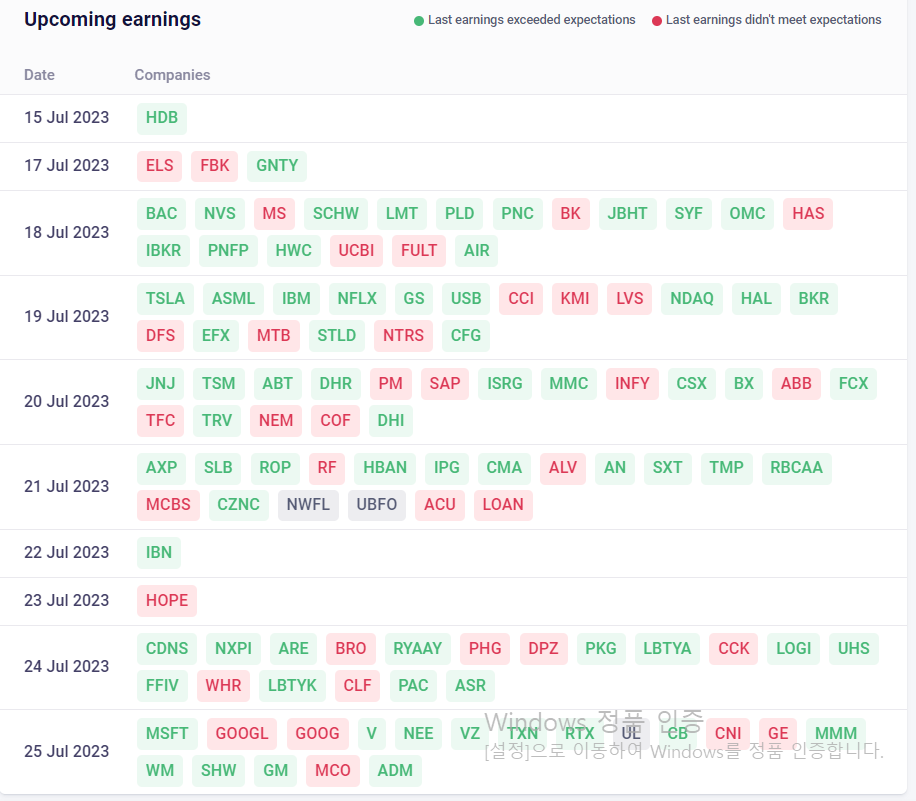Screen dimensions: 916x801
Task: Open the FCX ticker chip
Action: (x=853, y=383)
